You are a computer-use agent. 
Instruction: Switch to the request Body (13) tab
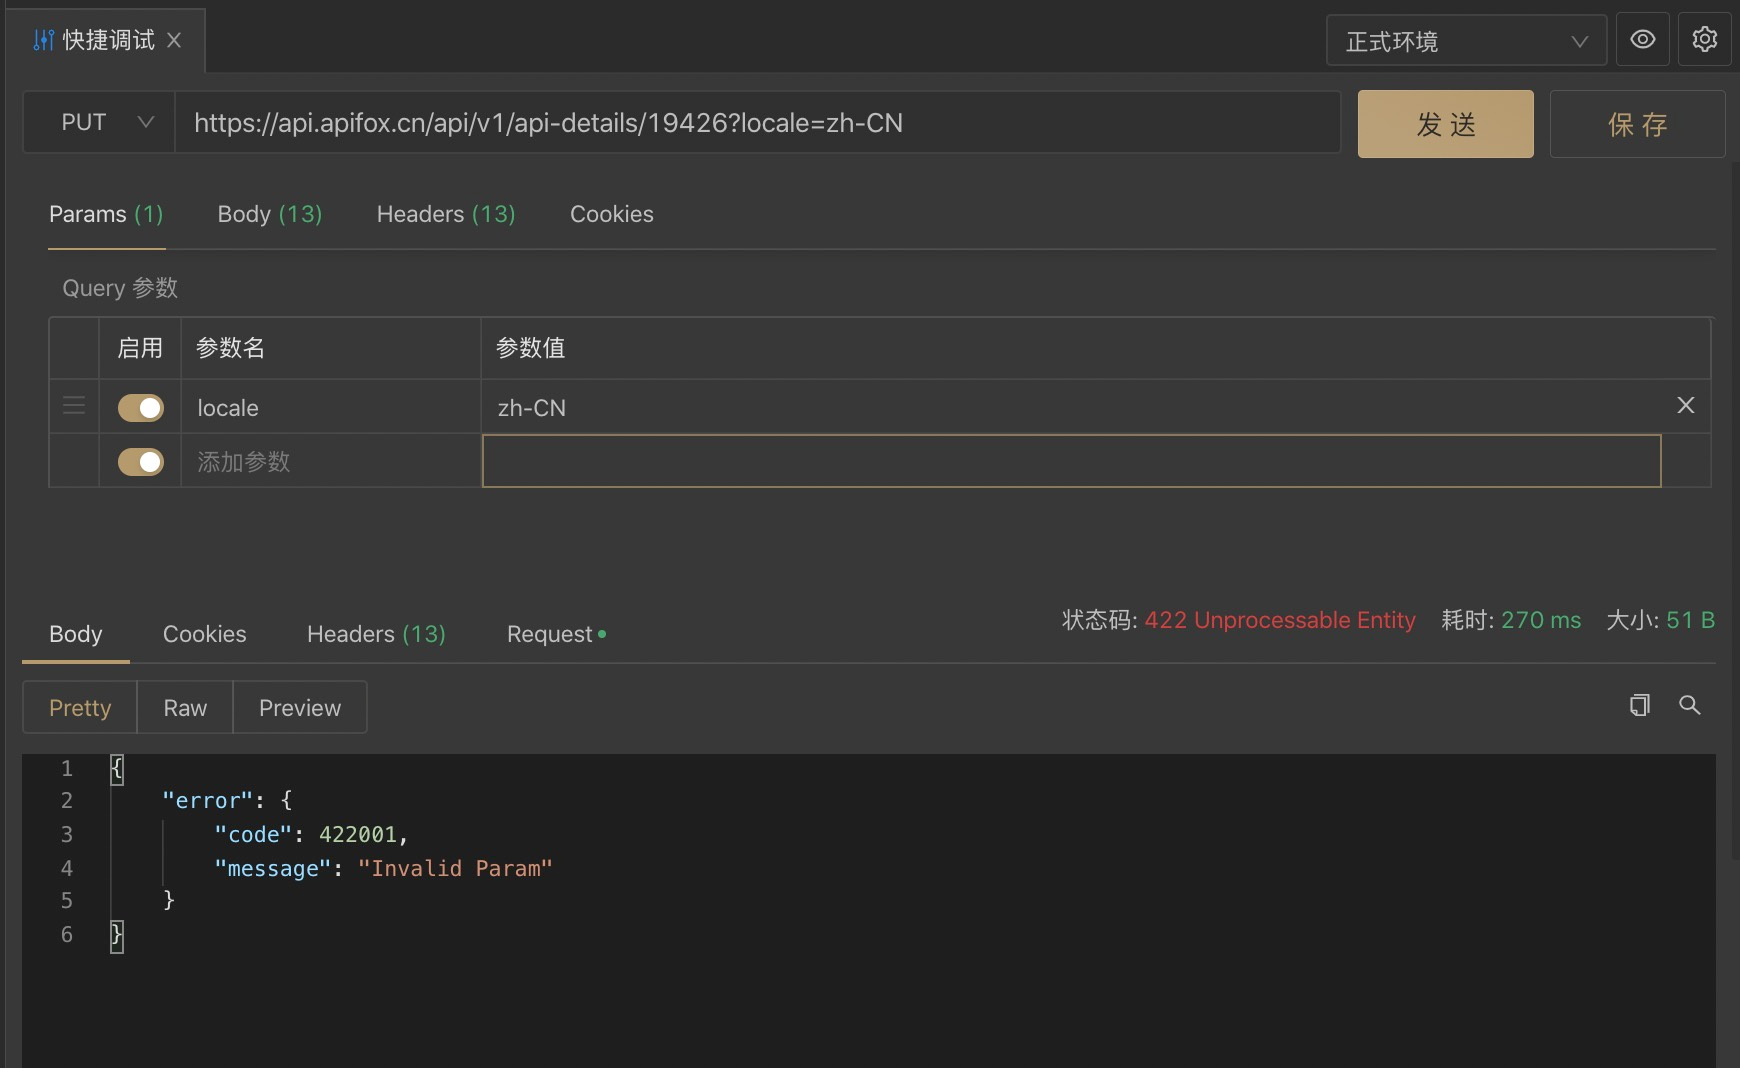pyautogui.click(x=269, y=214)
